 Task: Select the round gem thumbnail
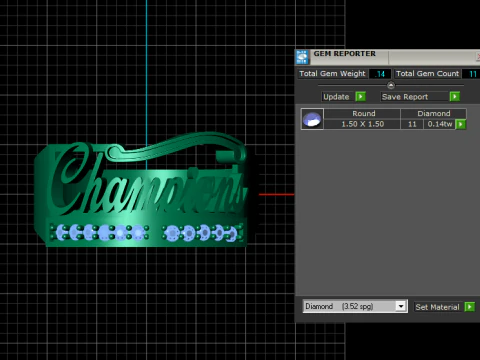pyautogui.click(x=312, y=119)
